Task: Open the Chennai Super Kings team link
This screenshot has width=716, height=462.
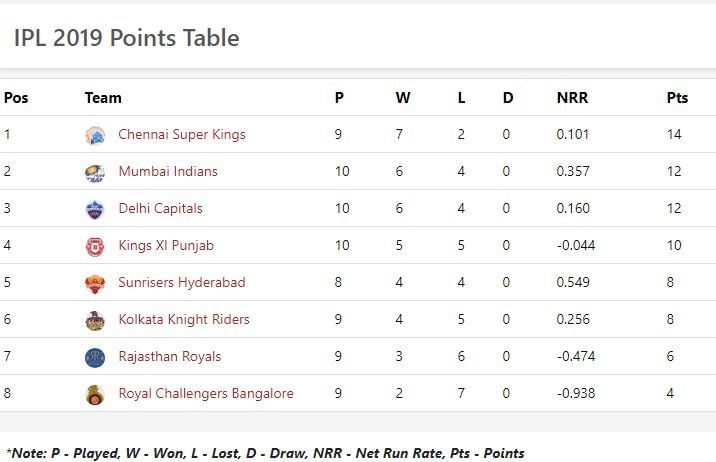Action: coord(181,134)
